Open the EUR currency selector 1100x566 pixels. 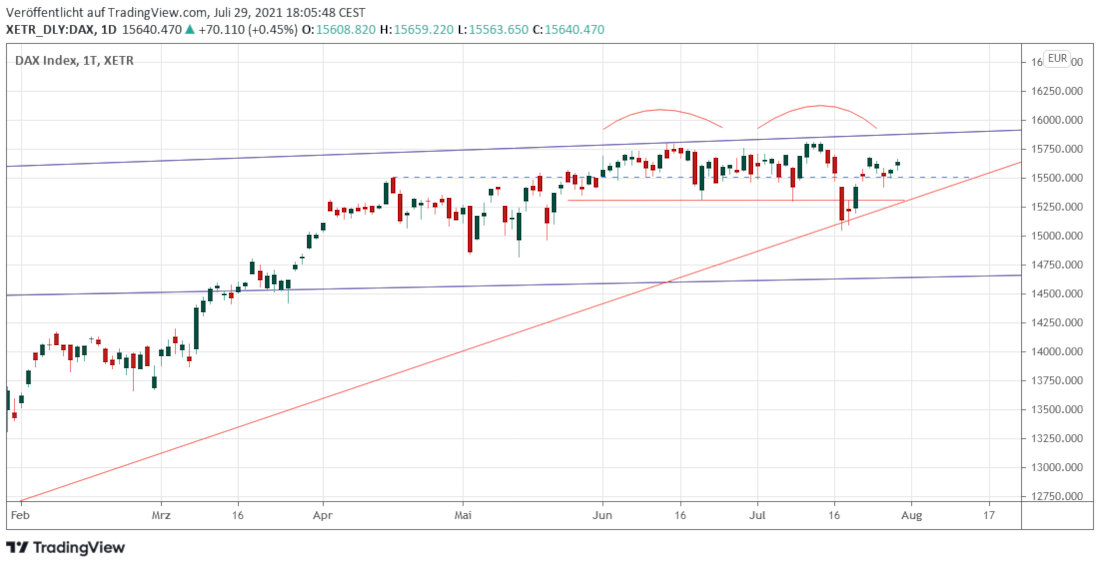[x=1057, y=58]
